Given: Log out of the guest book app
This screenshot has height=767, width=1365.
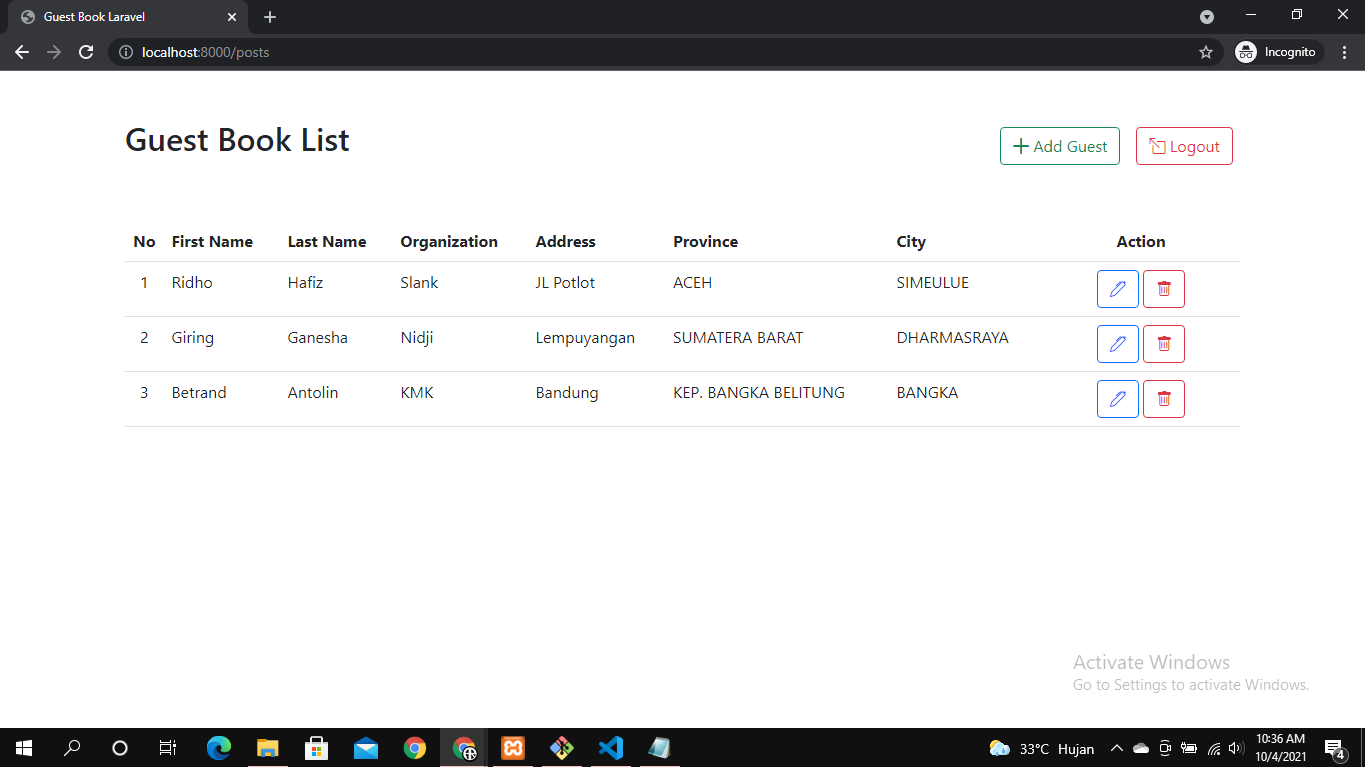Looking at the screenshot, I should (x=1184, y=146).
